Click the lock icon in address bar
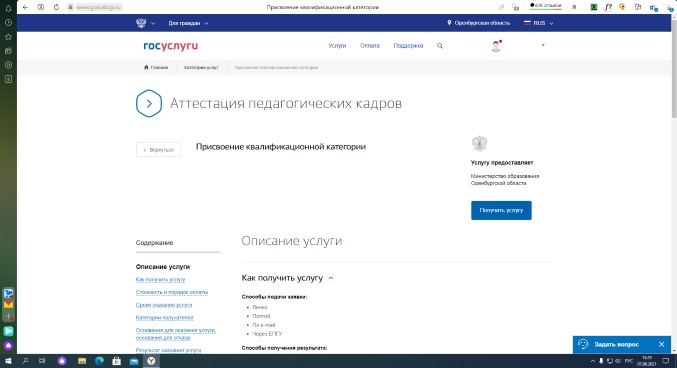Screen dimensions: 677x368 coord(70,7)
